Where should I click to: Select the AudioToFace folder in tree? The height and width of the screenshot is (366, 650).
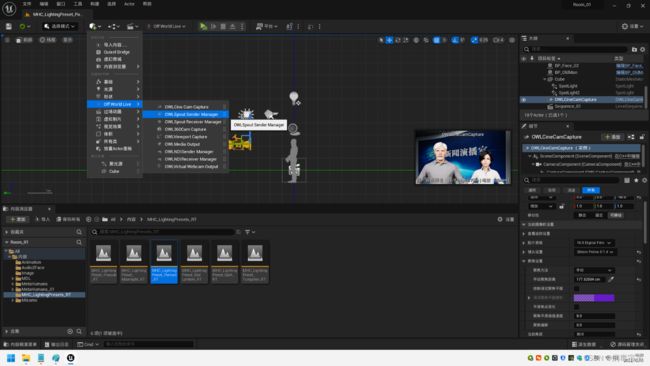coord(32,268)
